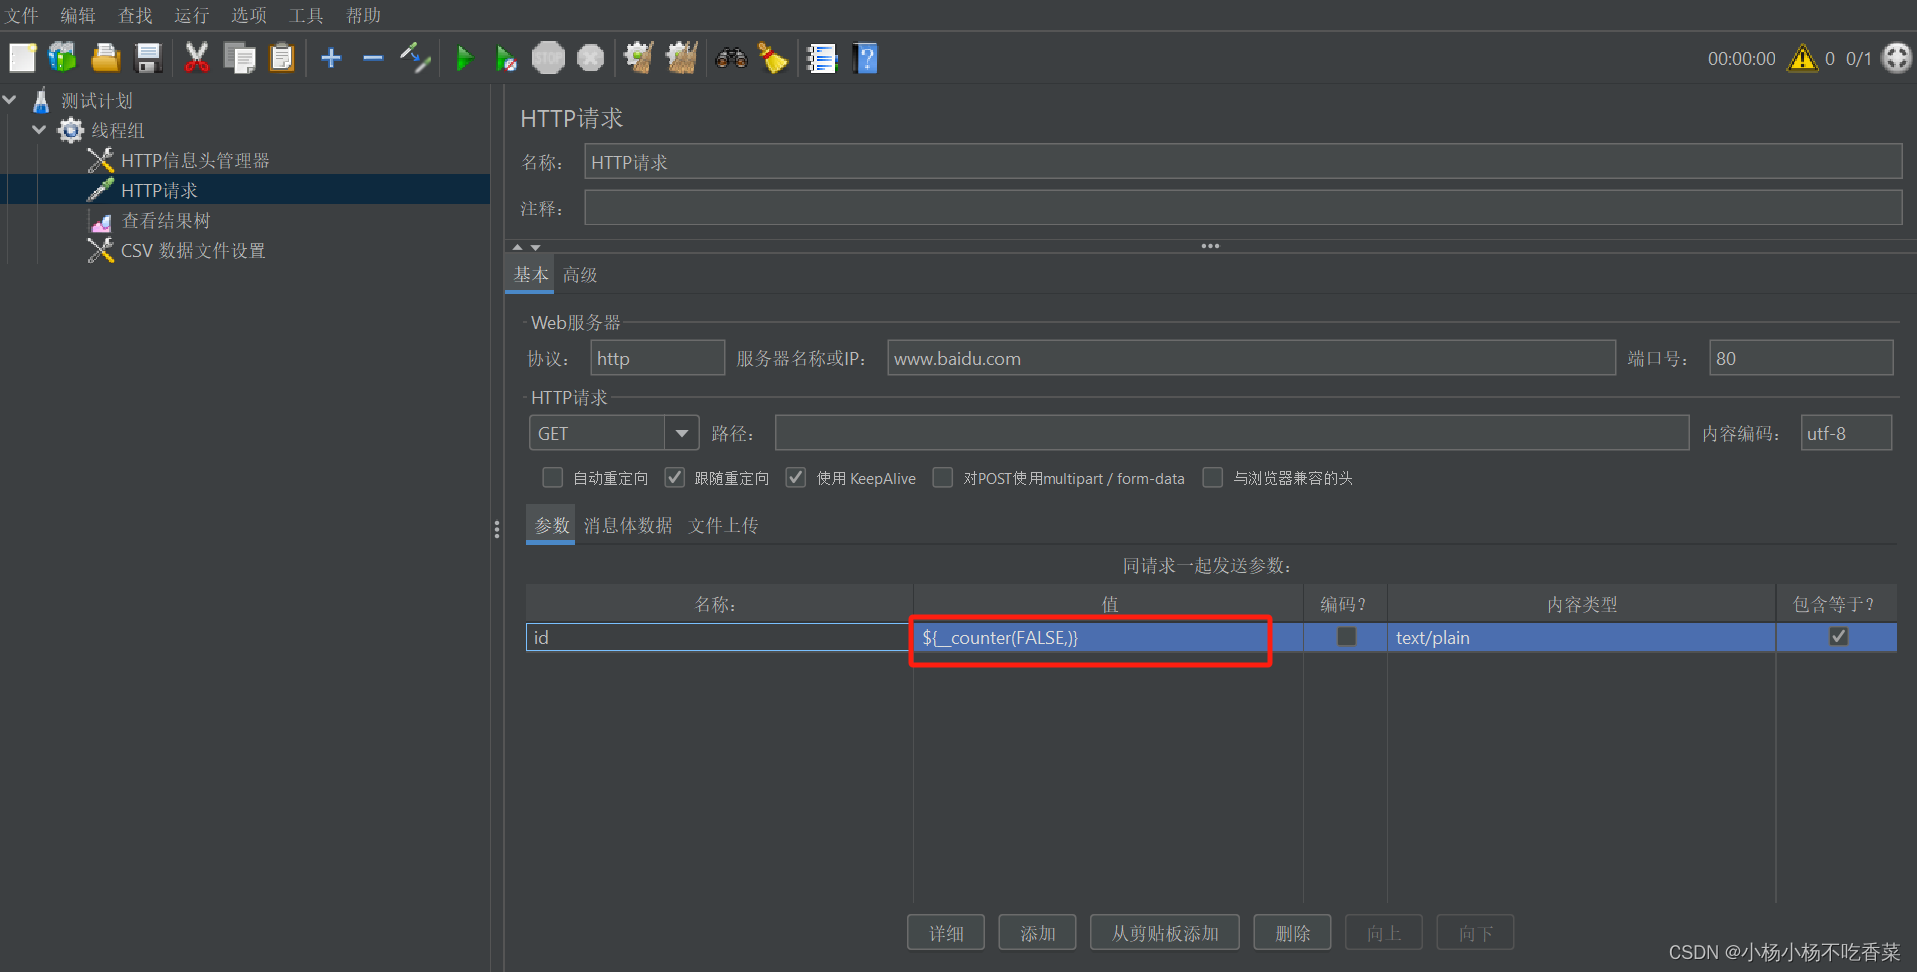Open the 选项 menu

pyautogui.click(x=249, y=15)
